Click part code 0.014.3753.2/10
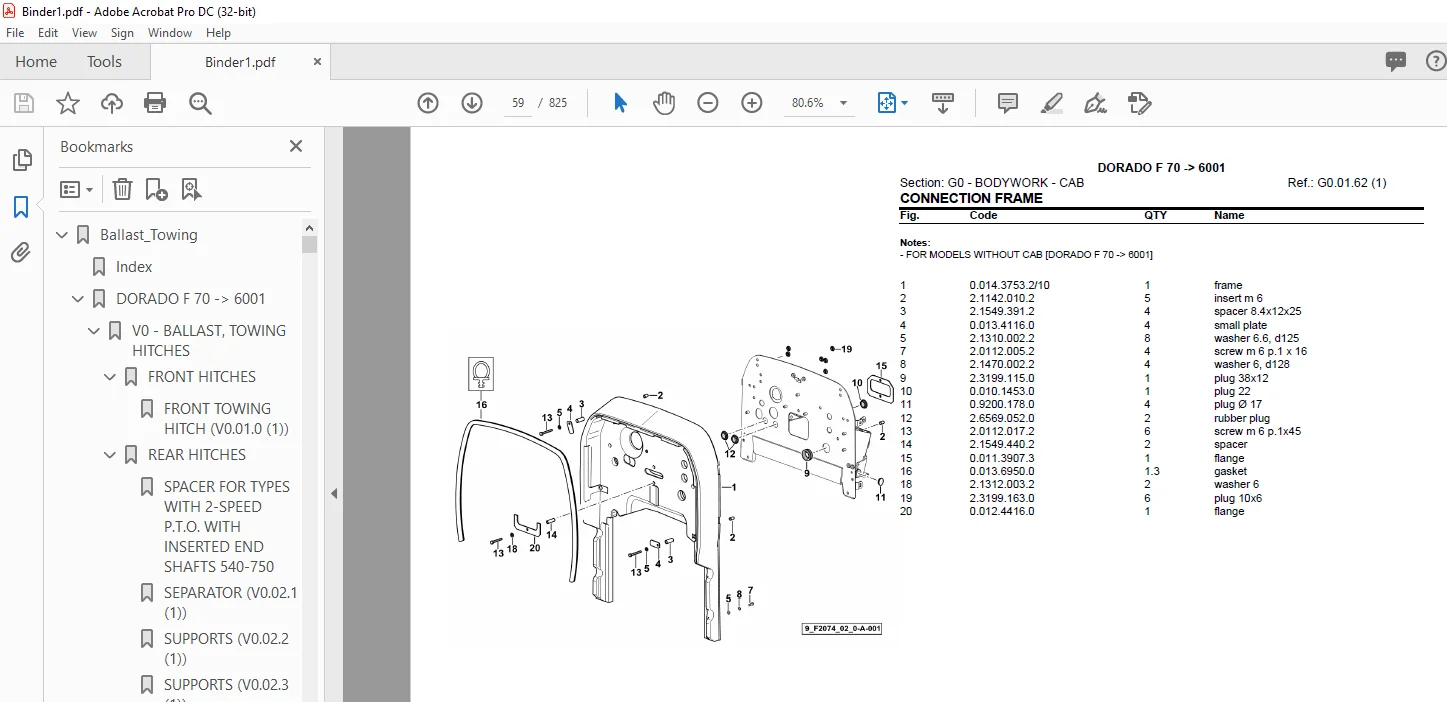Screen dimensions: 1447x702 click(x=1009, y=285)
